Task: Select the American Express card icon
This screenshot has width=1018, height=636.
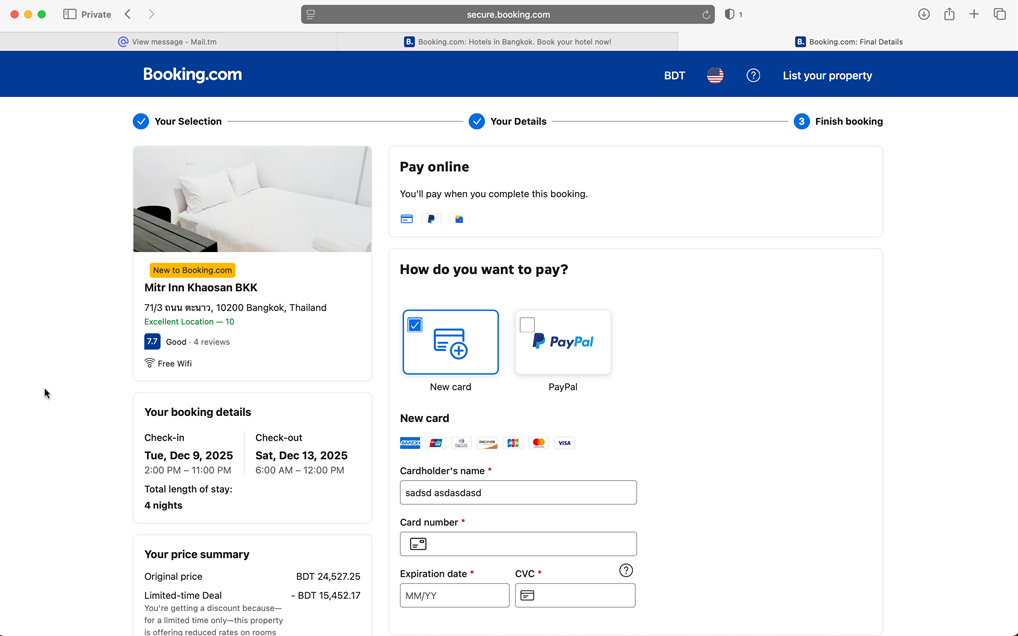Action: (410, 442)
